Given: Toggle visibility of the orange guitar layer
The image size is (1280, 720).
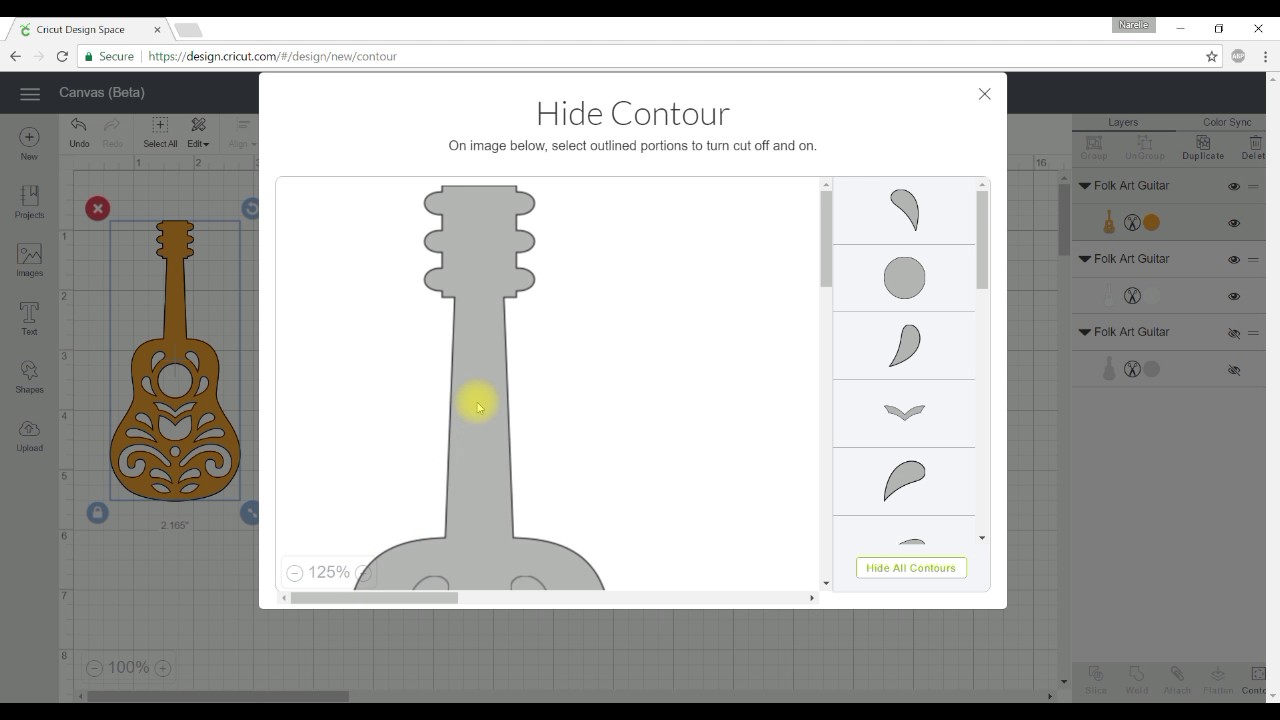Looking at the screenshot, I should 1234,223.
